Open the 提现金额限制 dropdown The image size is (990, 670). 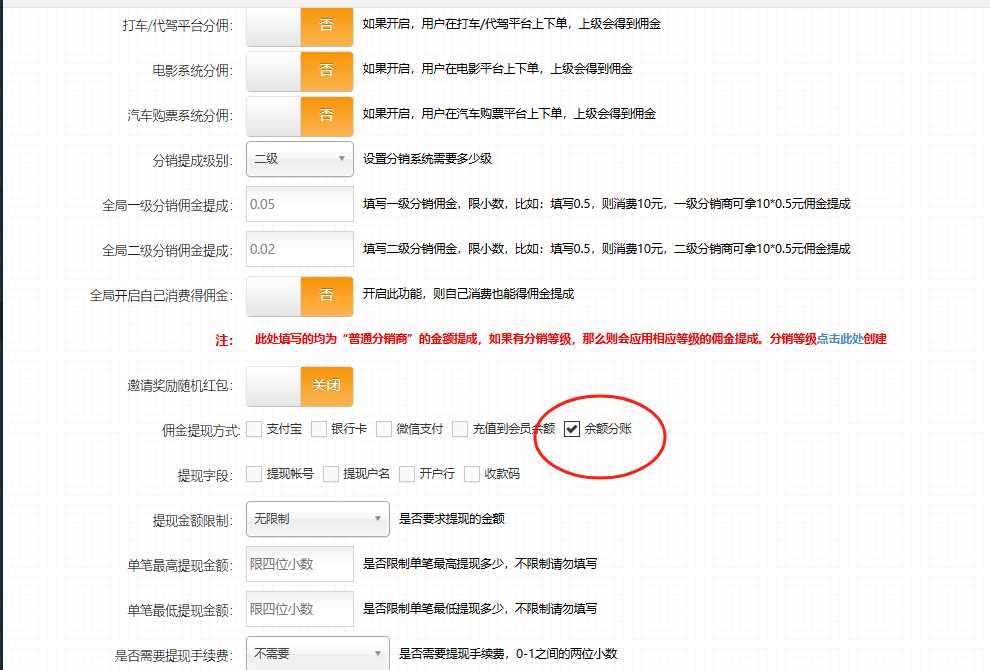pos(318,519)
